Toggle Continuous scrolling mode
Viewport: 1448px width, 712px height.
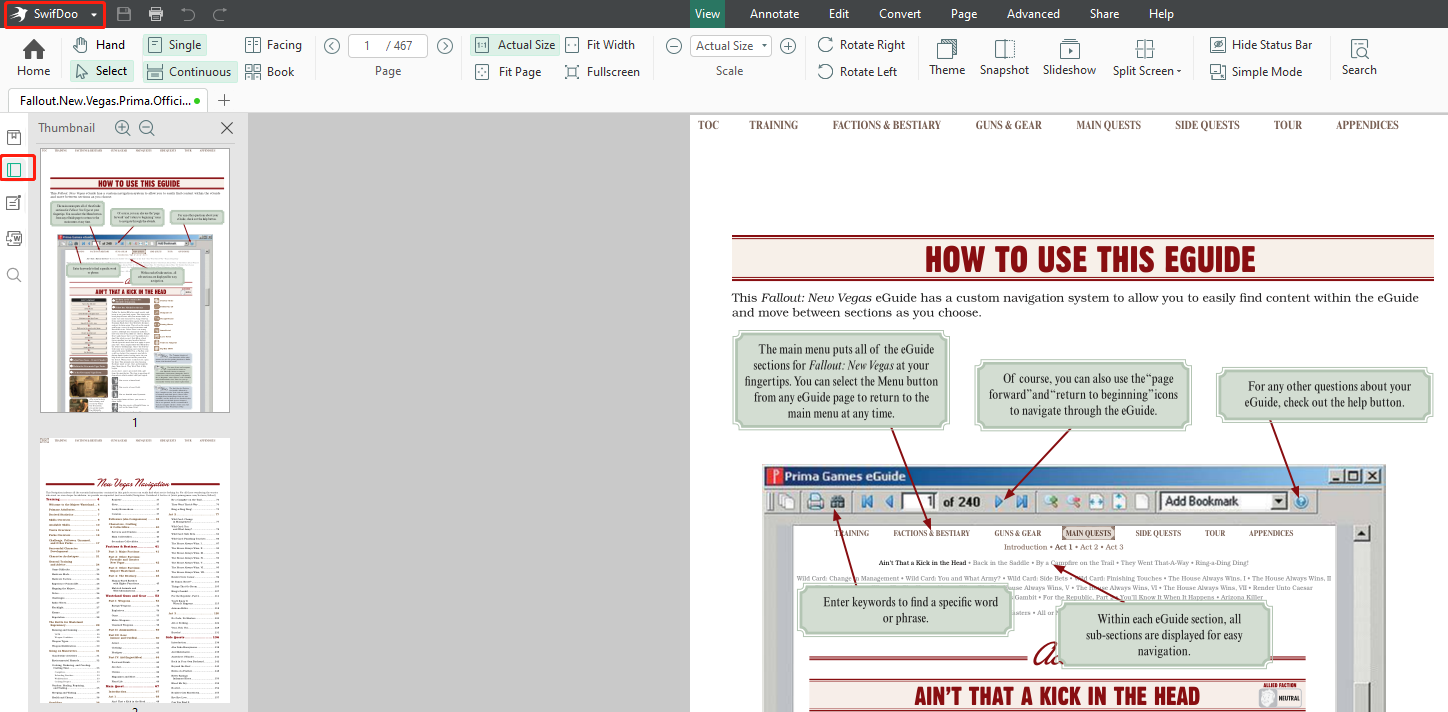click(188, 71)
